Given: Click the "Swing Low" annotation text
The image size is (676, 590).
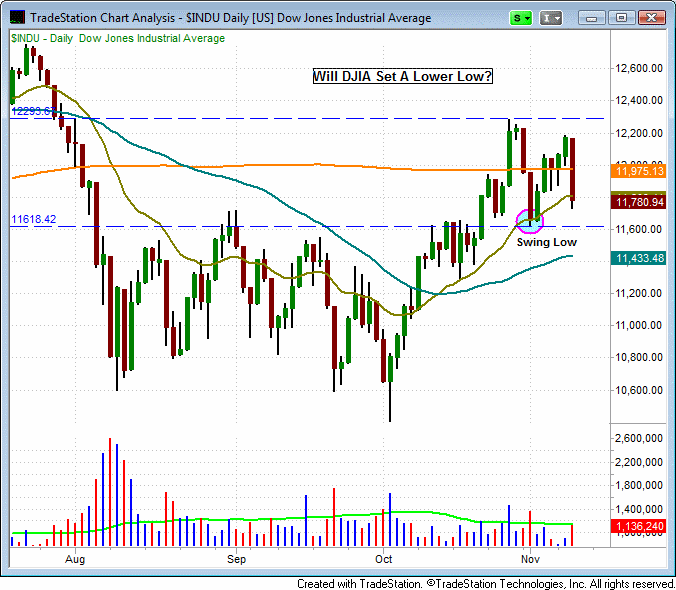Looking at the screenshot, I should pyautogui.click(x=547, y=242).
